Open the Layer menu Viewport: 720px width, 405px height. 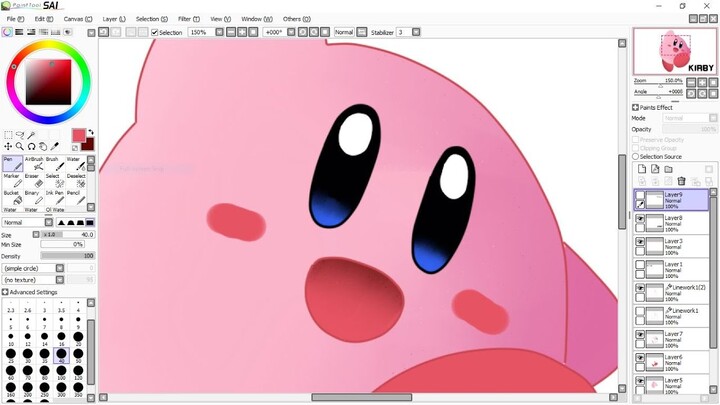pyautogui.click(x=114, y=19)
